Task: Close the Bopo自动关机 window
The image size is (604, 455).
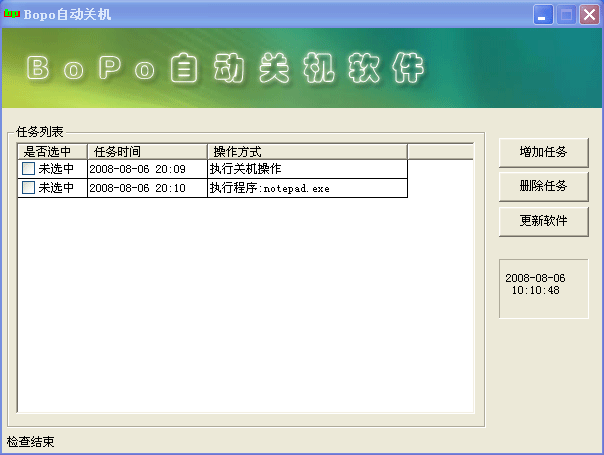Action: click(588, 15)
